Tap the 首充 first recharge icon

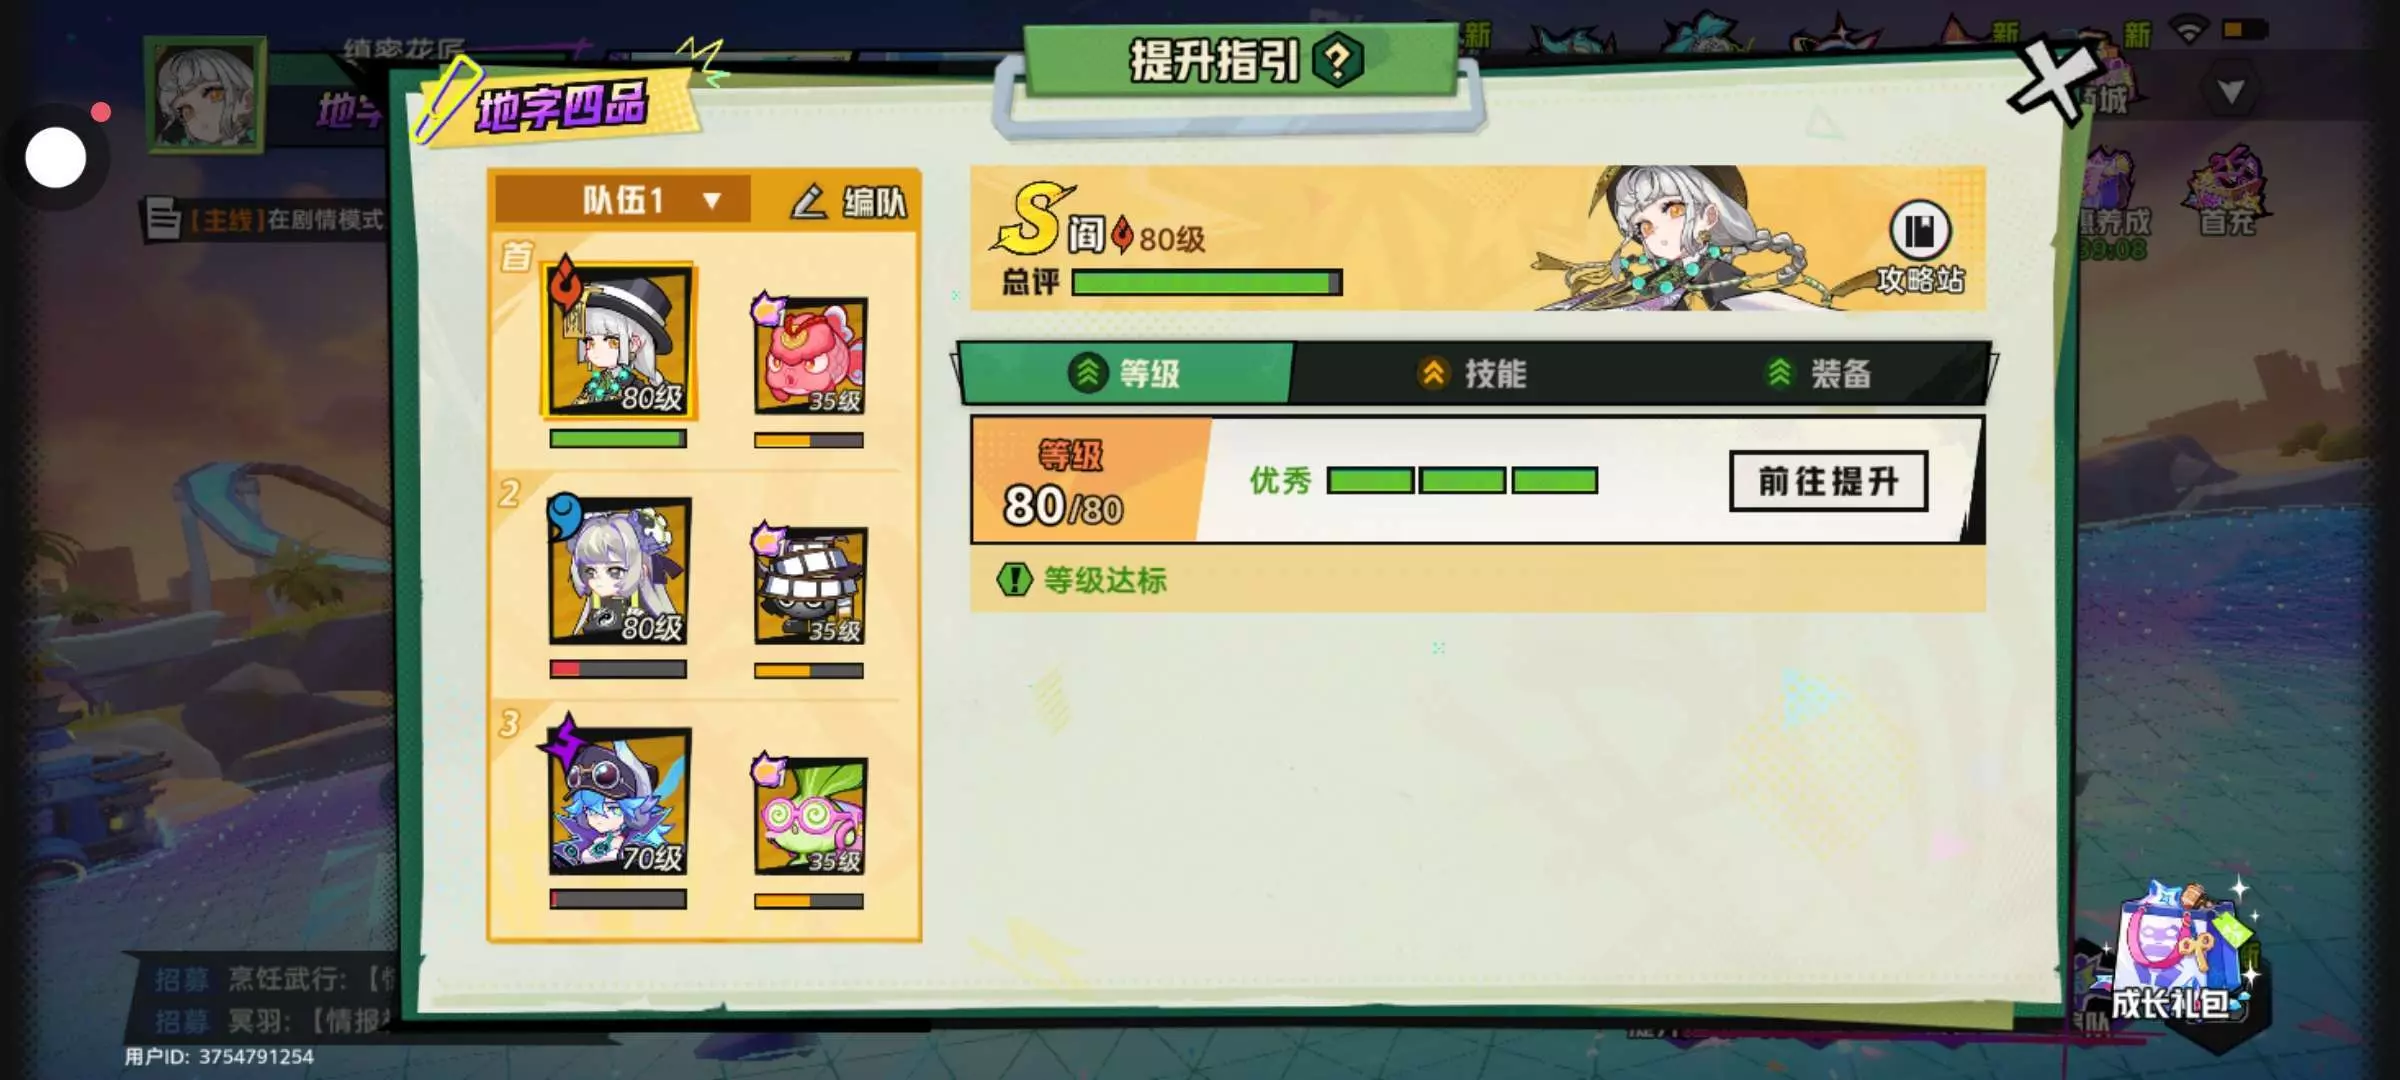pos(2227,192)
